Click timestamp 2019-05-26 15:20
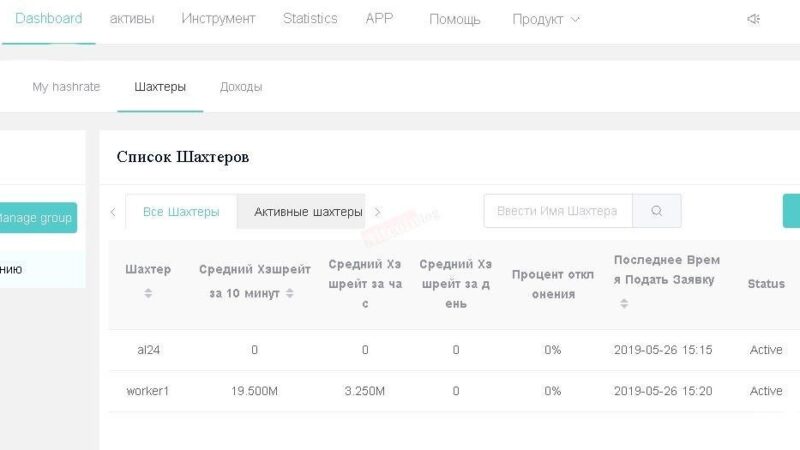The width and height of the screenshot is (800, 450). coord(663,391)
